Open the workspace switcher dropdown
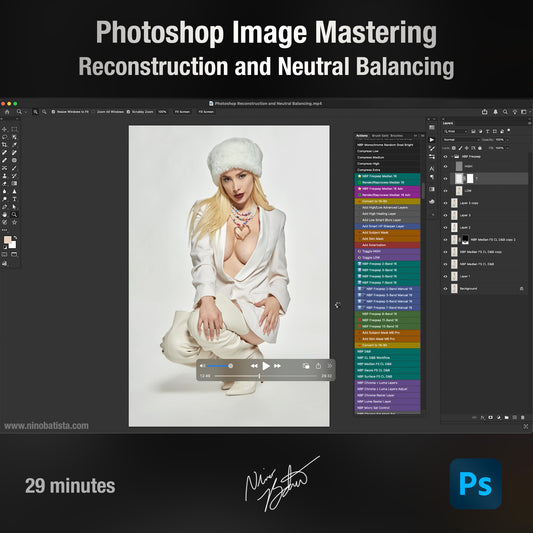This screenshot has height=533, width=533. (x=525, y=112)
